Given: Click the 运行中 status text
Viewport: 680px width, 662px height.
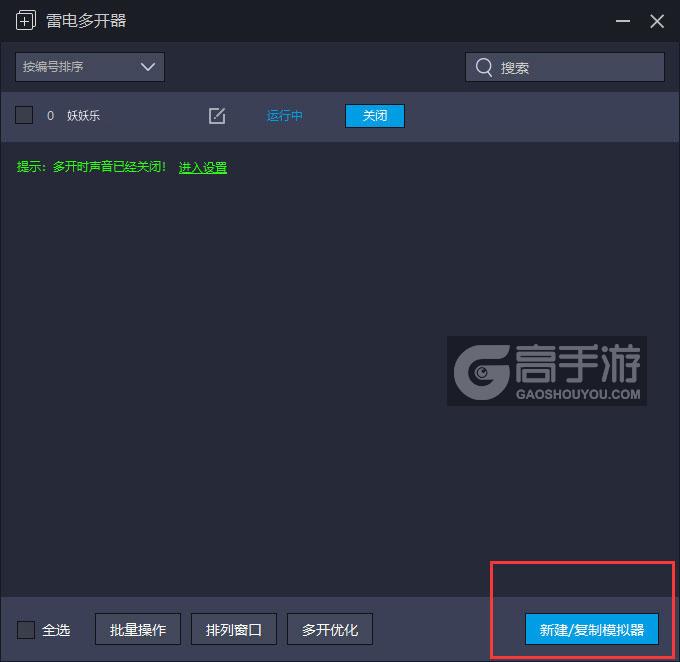Looking at the screenshot, I should [x=284, y=116].
